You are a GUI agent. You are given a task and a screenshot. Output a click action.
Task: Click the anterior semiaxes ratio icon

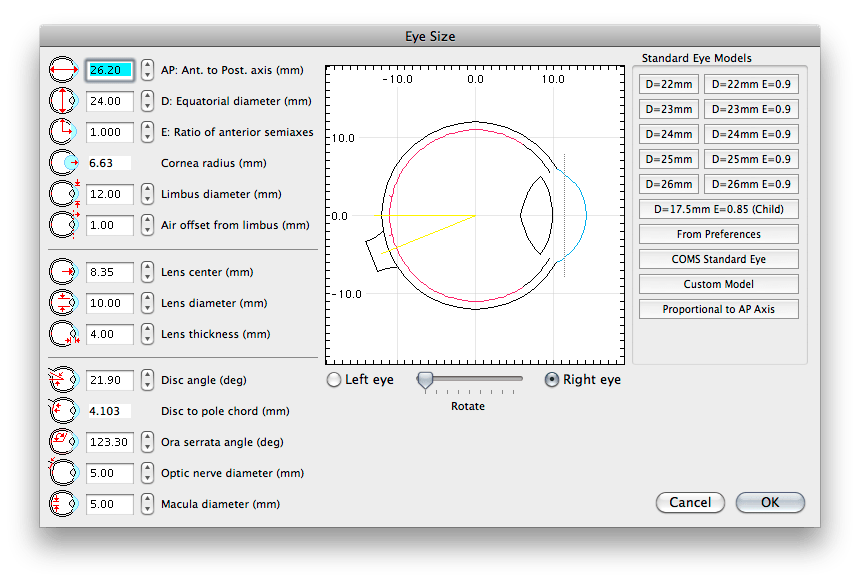coord(64,132)
